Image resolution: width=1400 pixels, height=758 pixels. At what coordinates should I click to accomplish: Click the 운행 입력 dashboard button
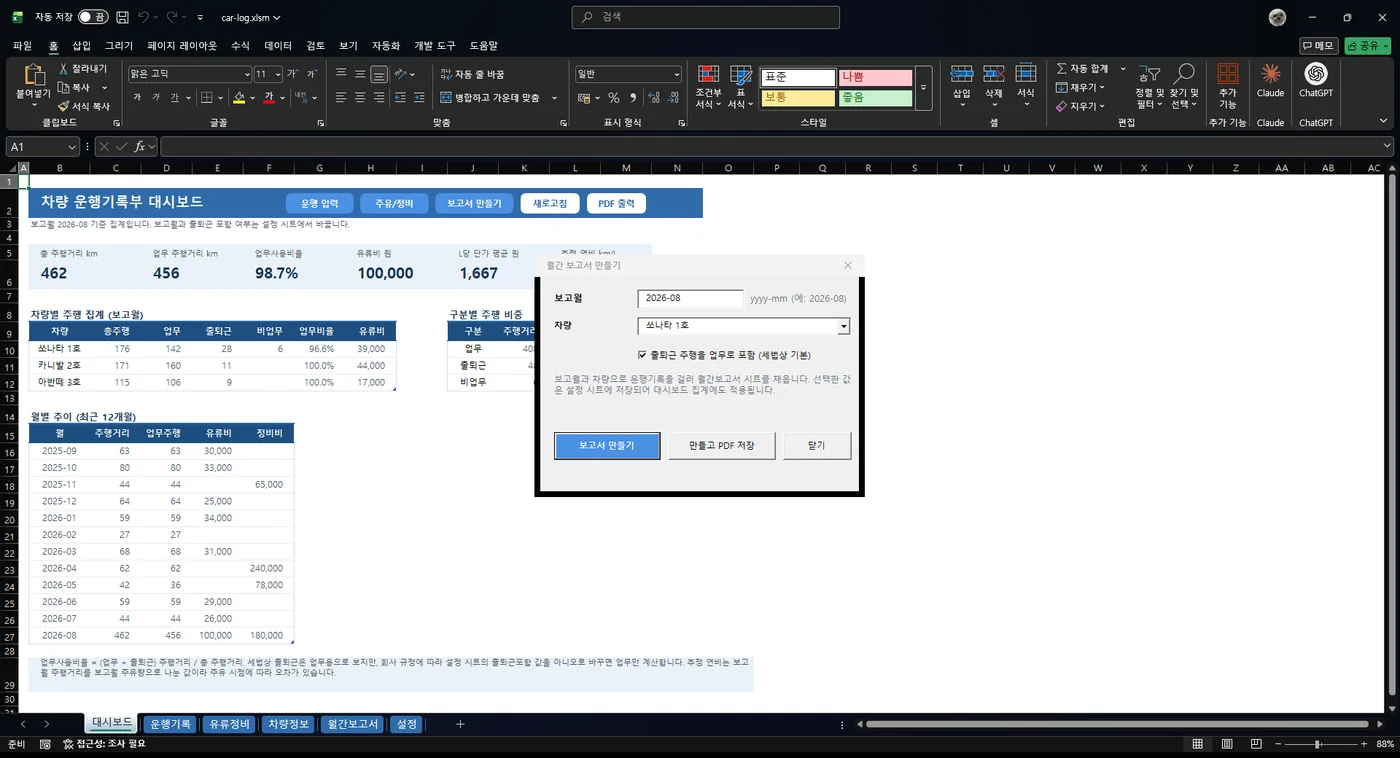[319, 204]
